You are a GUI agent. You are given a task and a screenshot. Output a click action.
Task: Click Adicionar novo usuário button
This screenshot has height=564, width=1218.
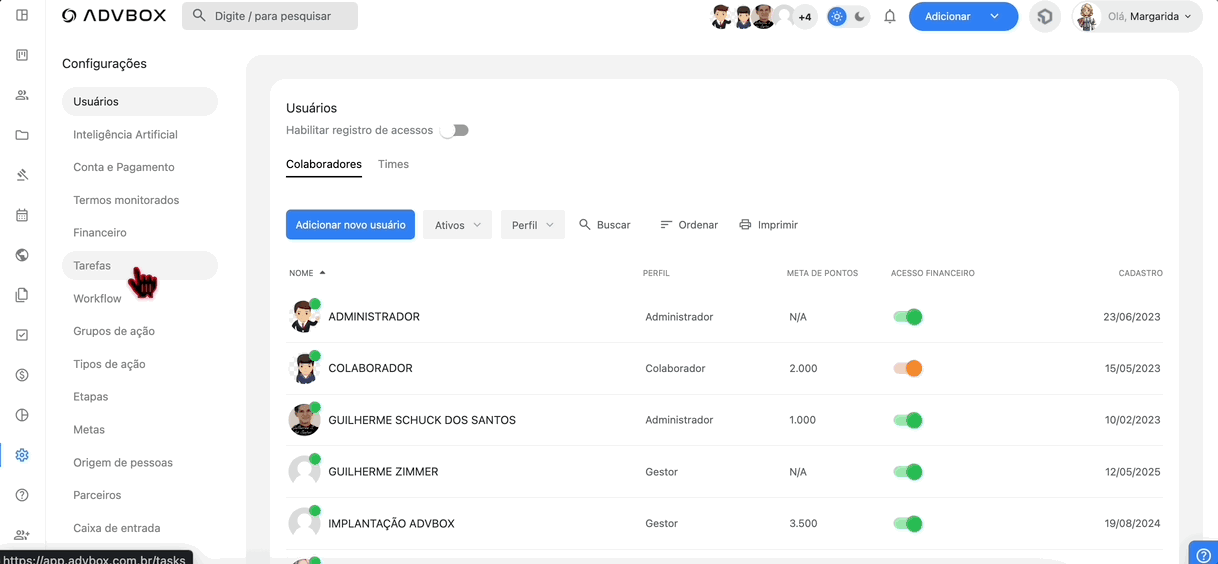point(350,225)
